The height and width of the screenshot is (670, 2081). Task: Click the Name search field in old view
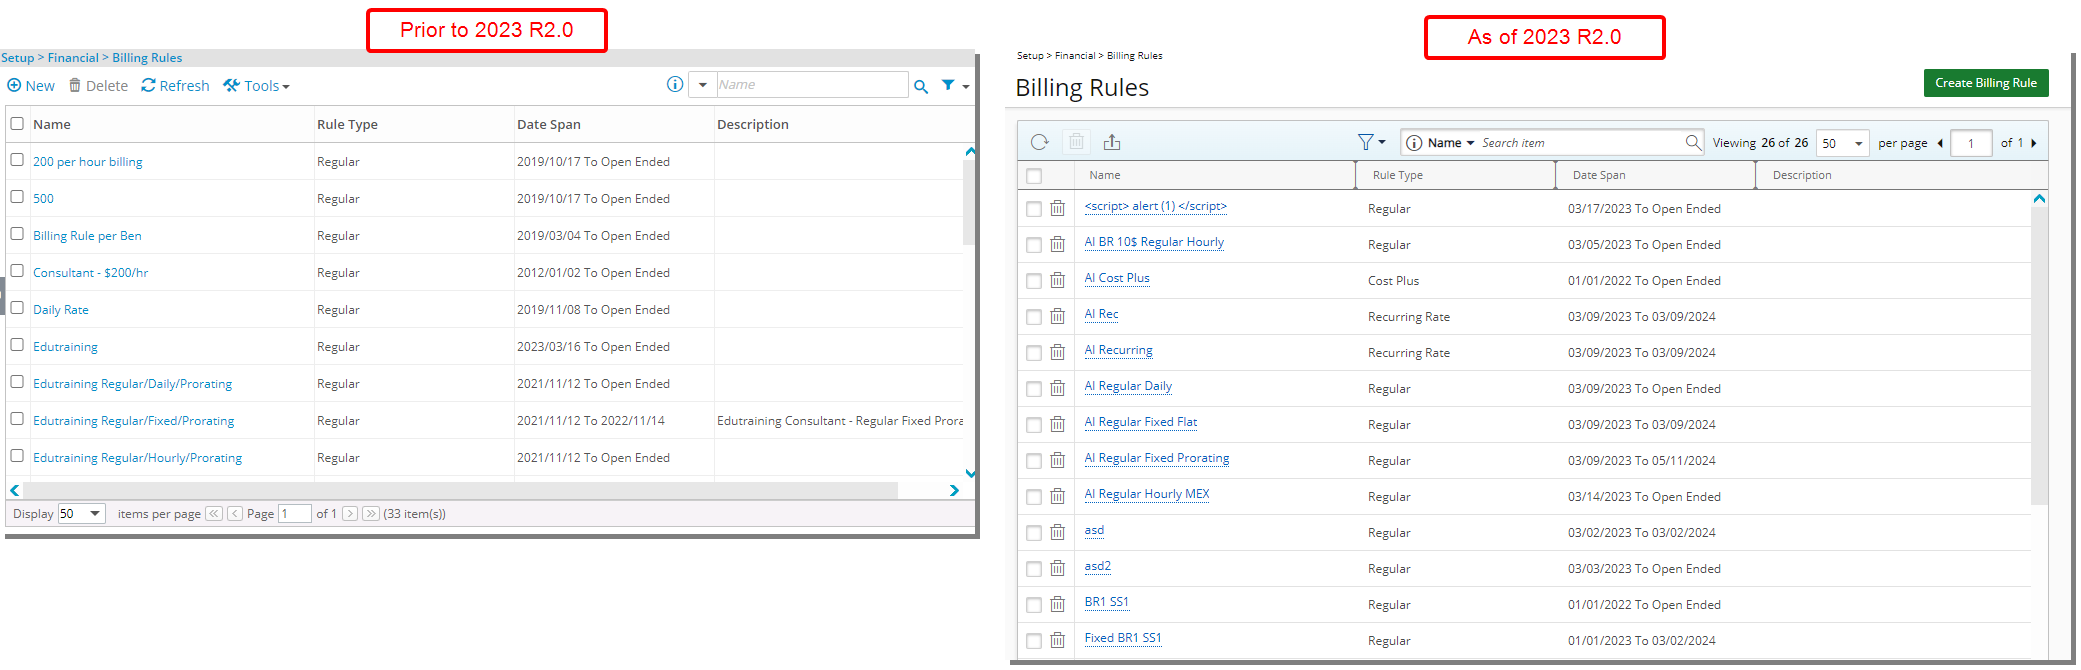point(812,85)
